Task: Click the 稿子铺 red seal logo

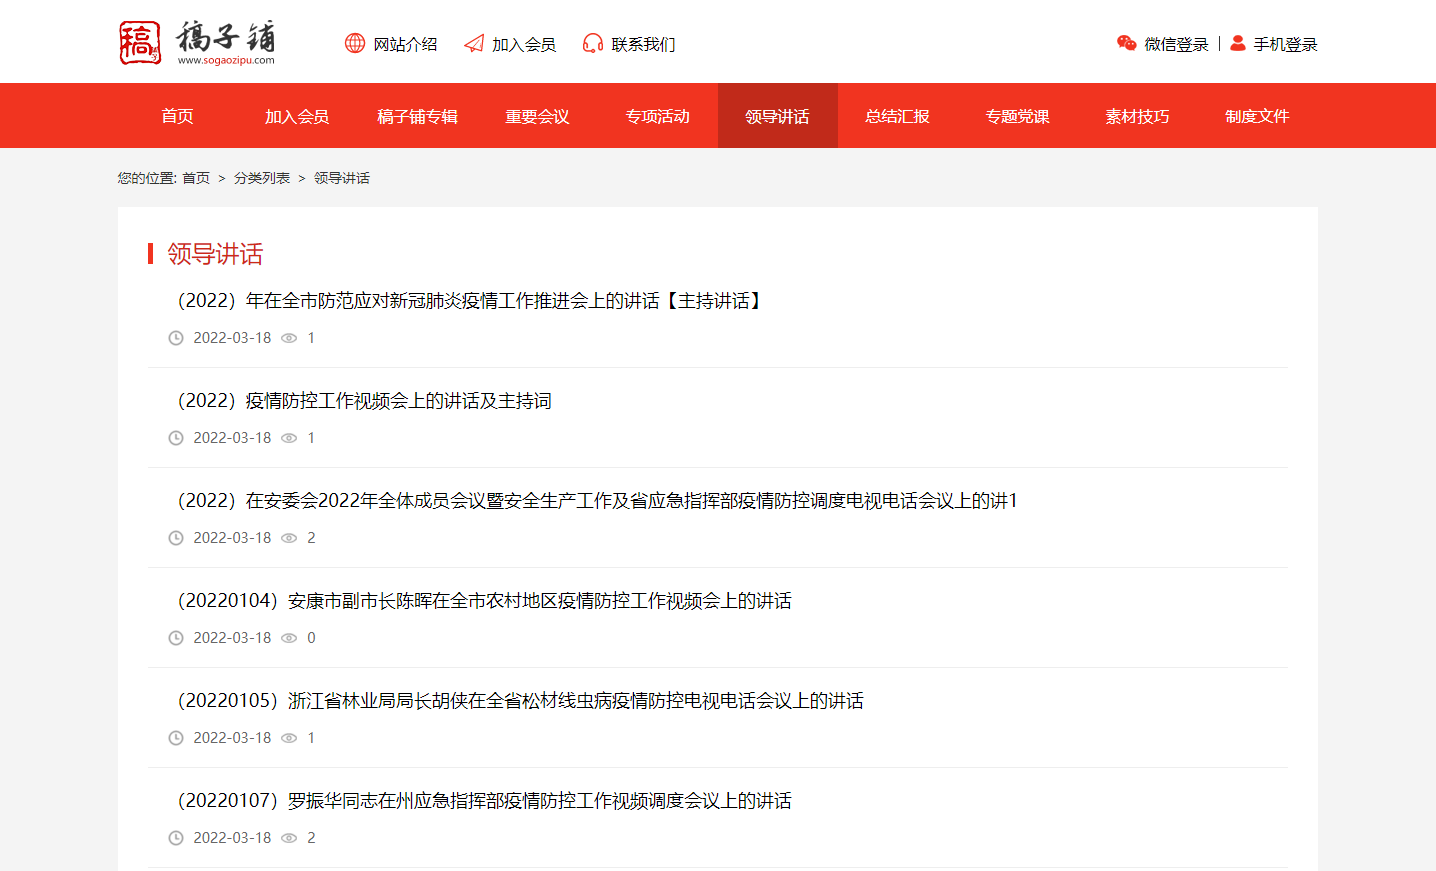Action: pyautogui.click(x=140, y=41)
